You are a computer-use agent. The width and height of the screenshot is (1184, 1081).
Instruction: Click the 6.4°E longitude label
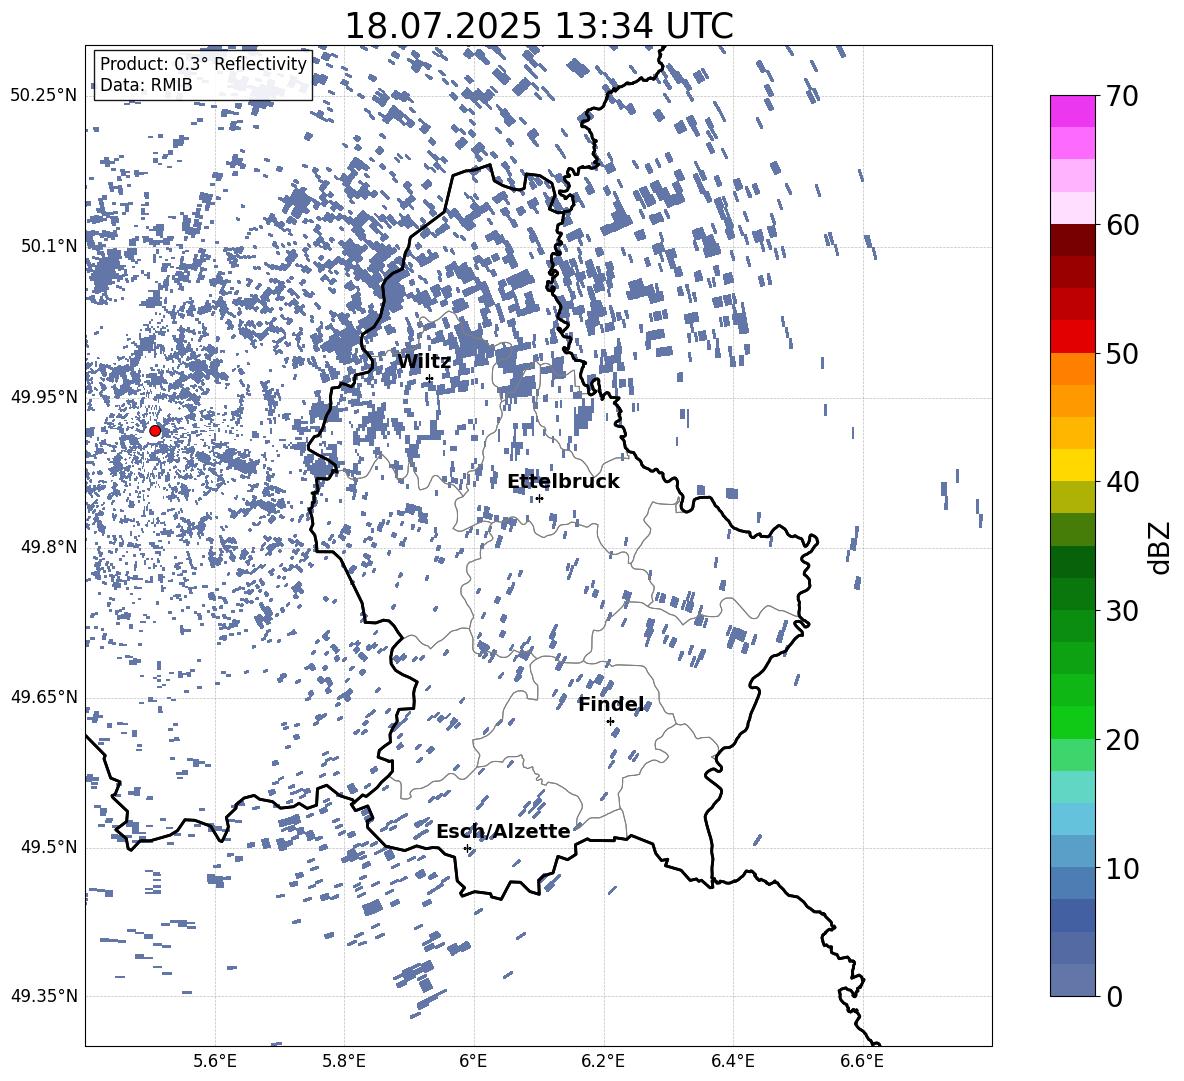[x=732, y=1061]
